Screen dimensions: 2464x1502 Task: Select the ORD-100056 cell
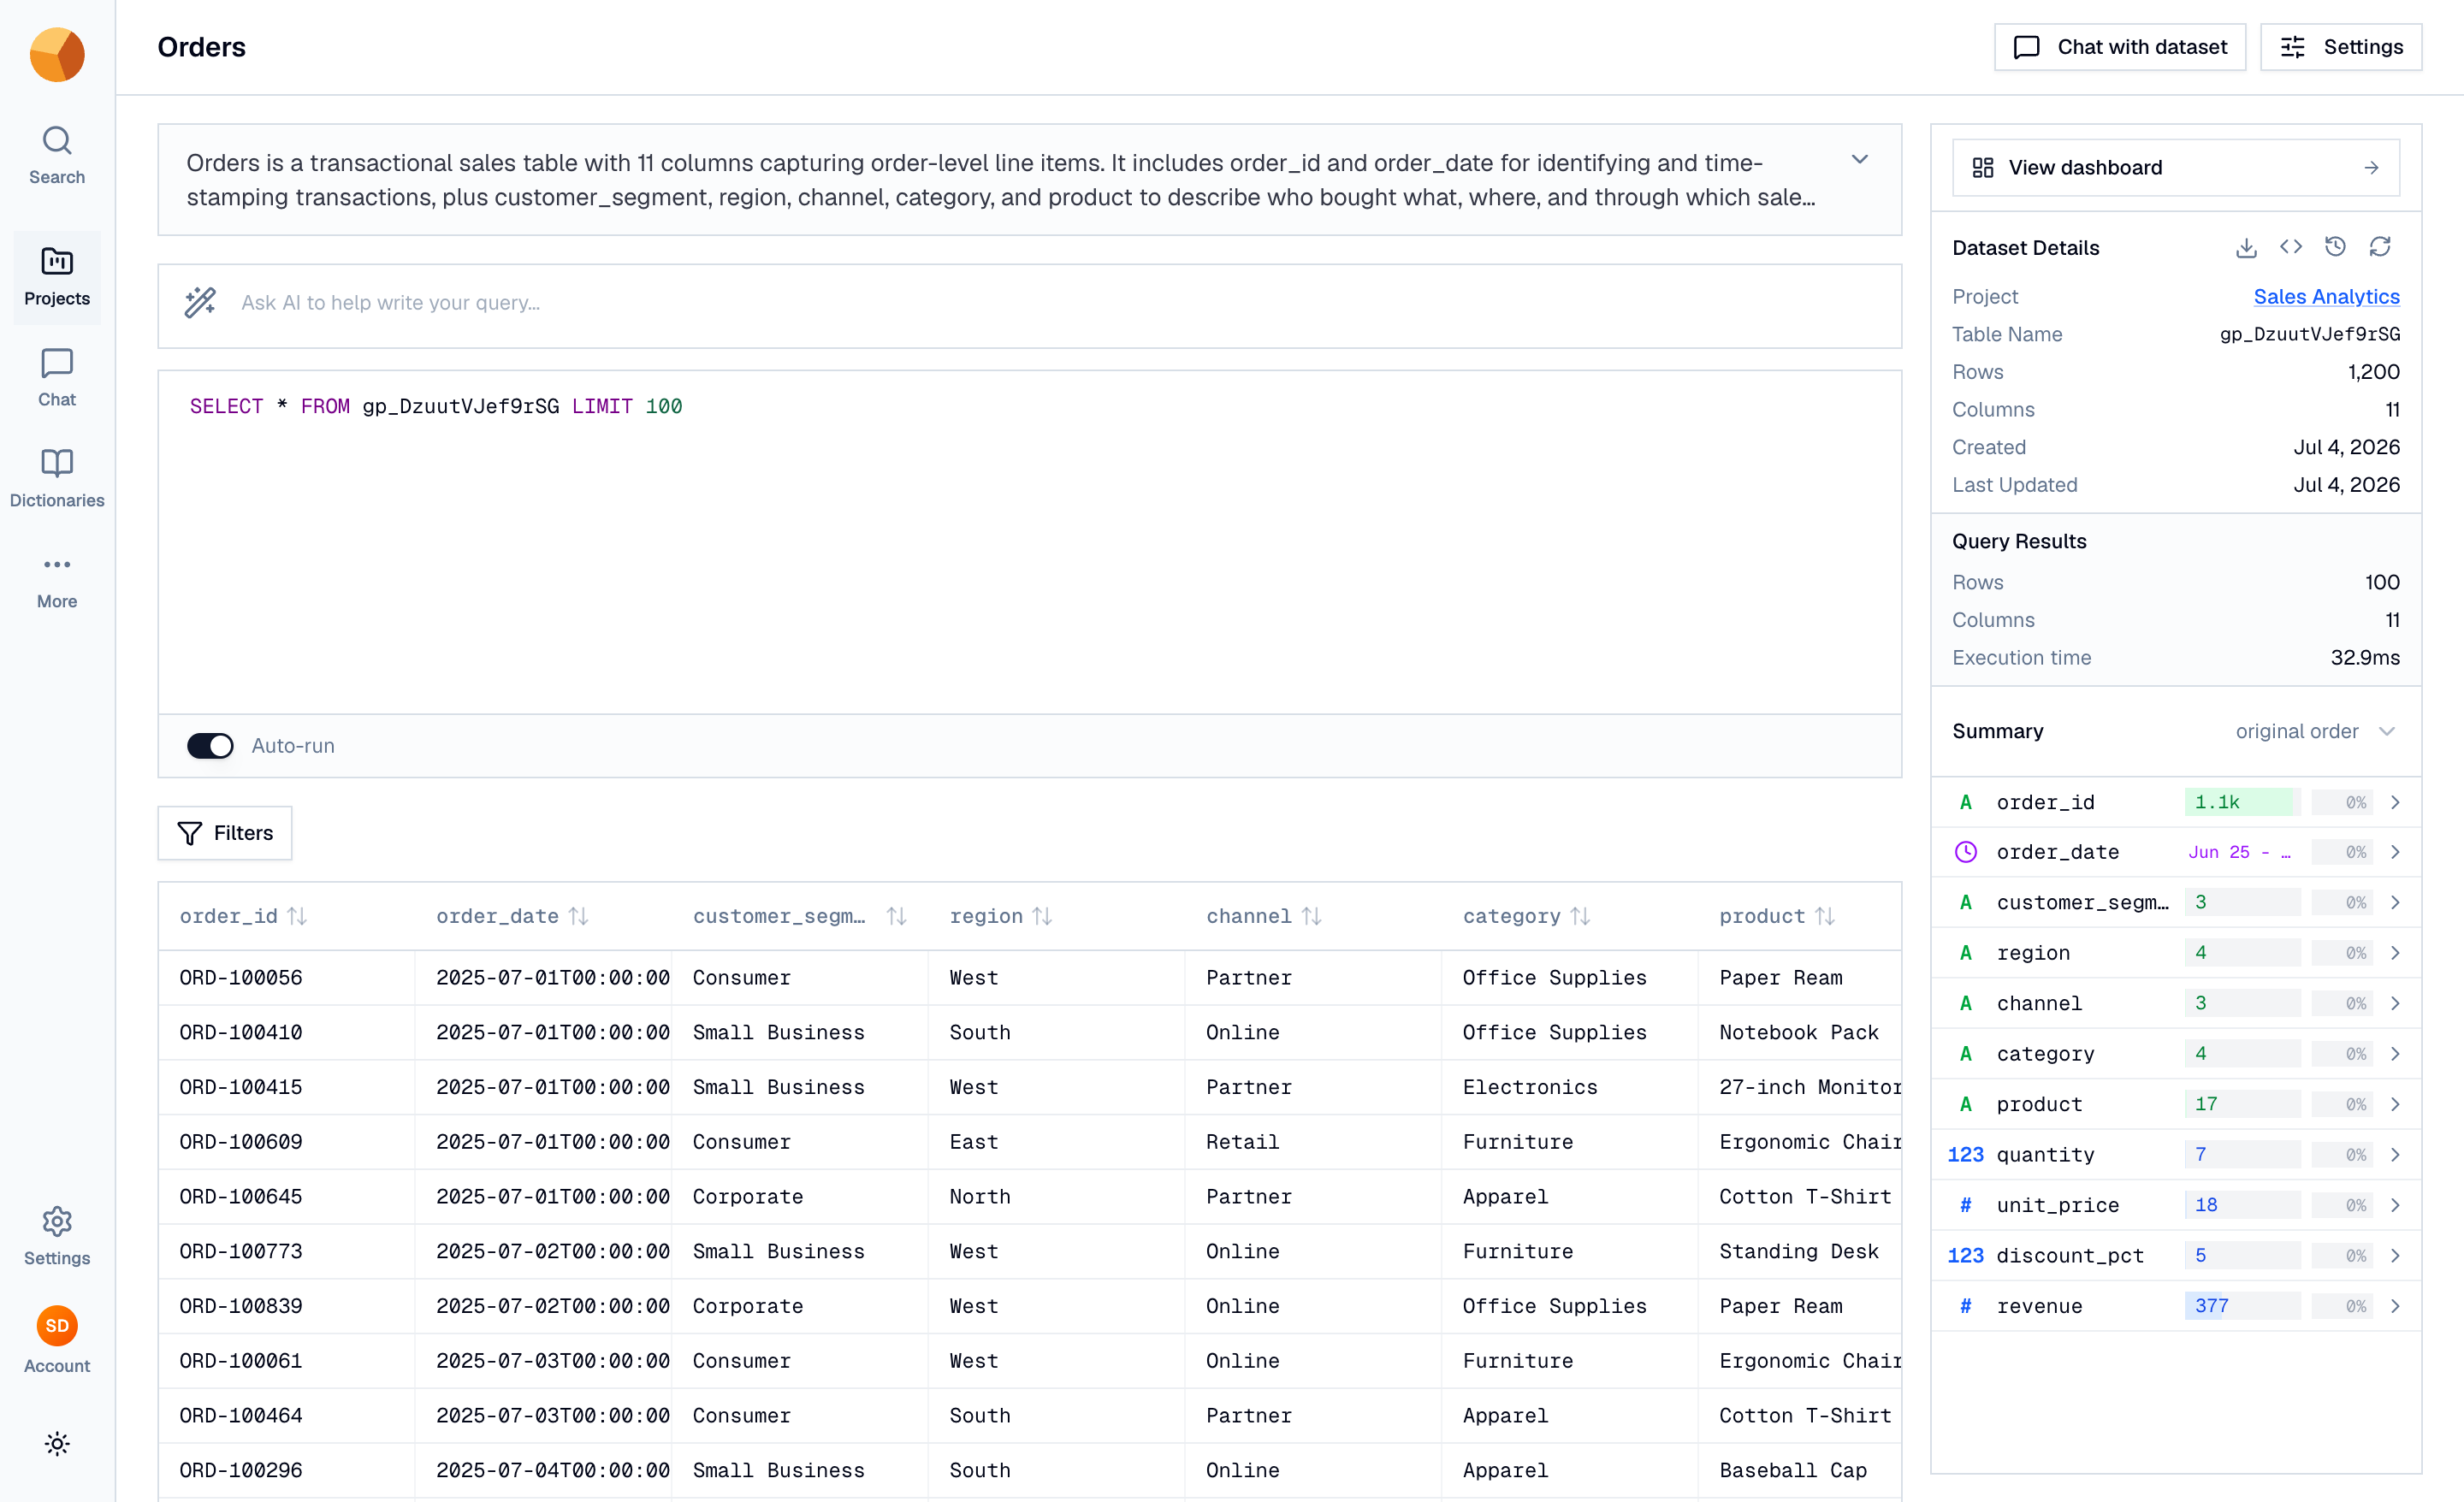pyautogui.click(x=287, y=978)
